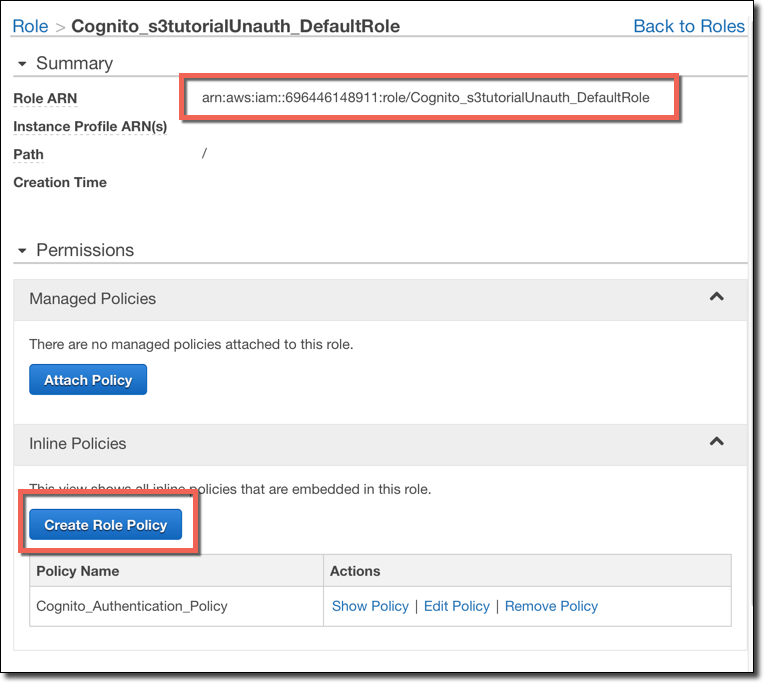Click the Summary heading text

pyautogui.click(x=75, y=63)
